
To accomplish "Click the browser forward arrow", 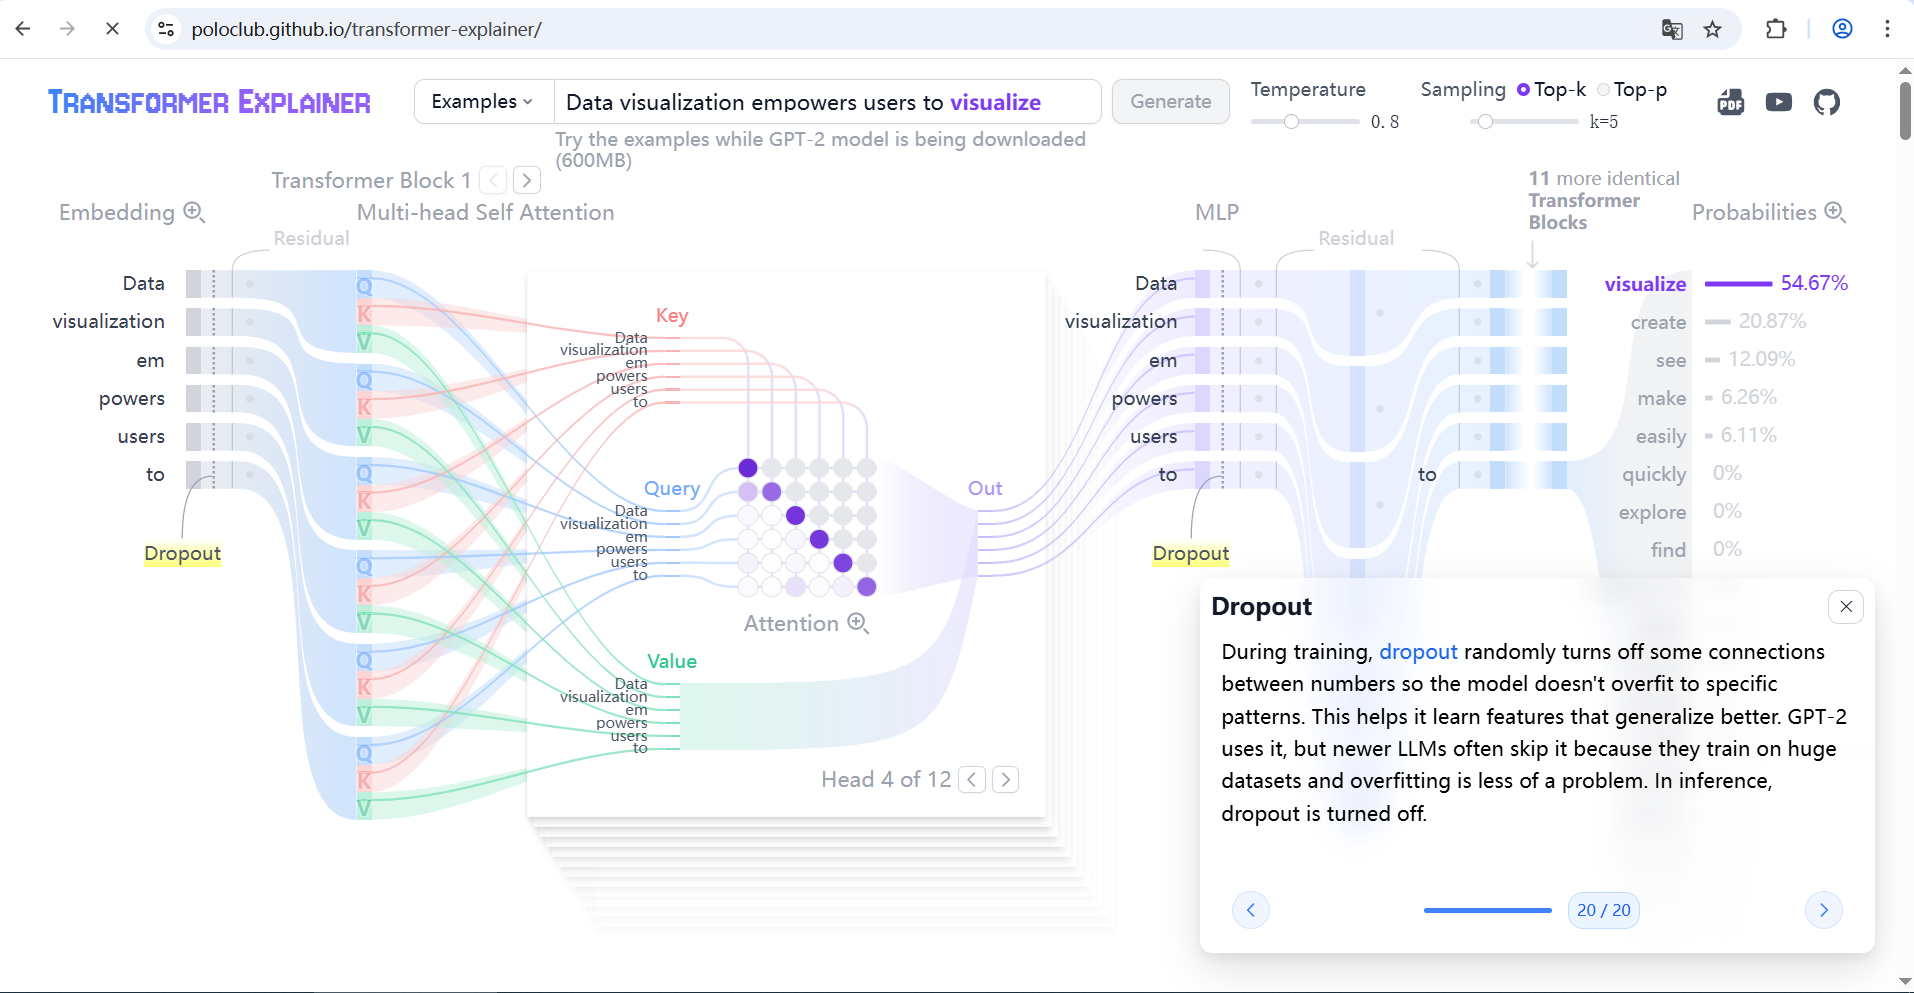I will [67, 29].
